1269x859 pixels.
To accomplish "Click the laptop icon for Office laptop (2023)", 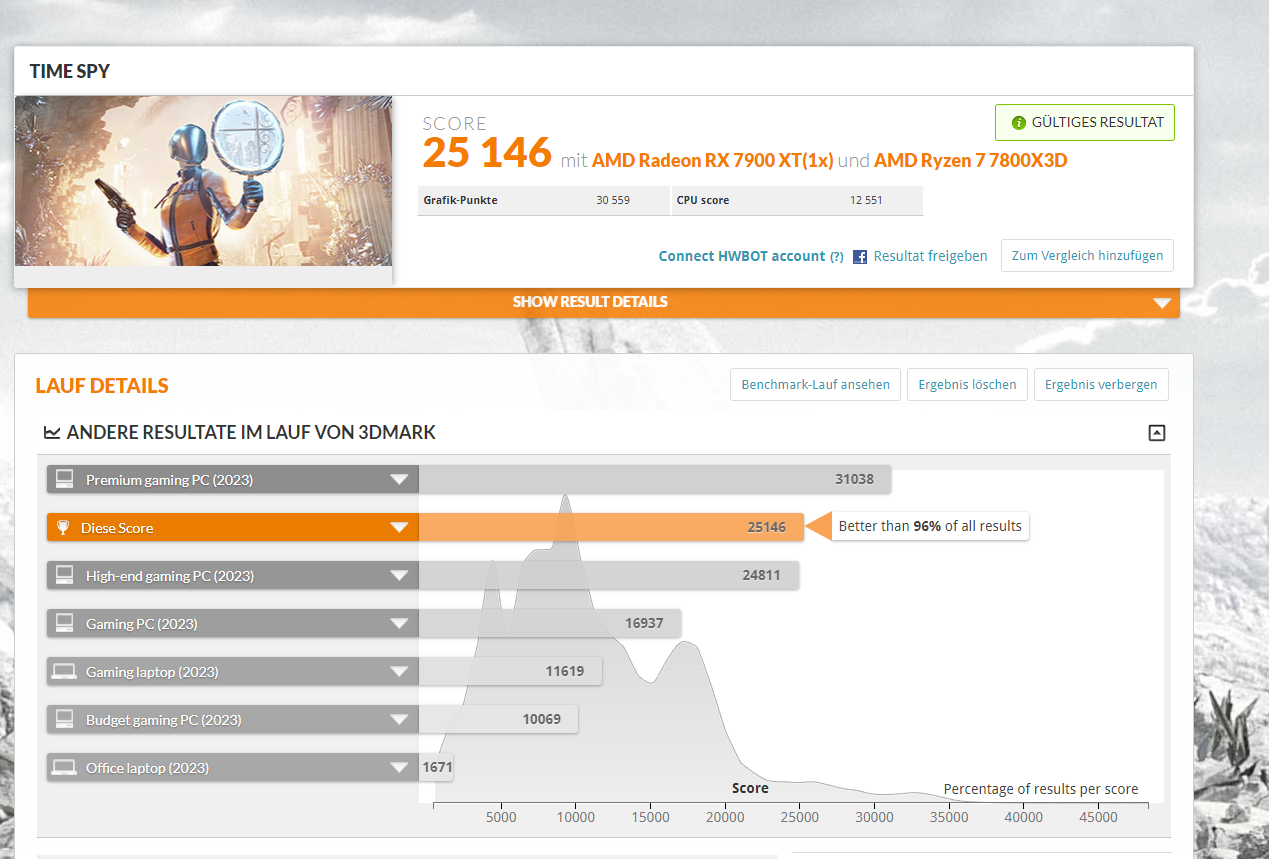I will 65,768.
